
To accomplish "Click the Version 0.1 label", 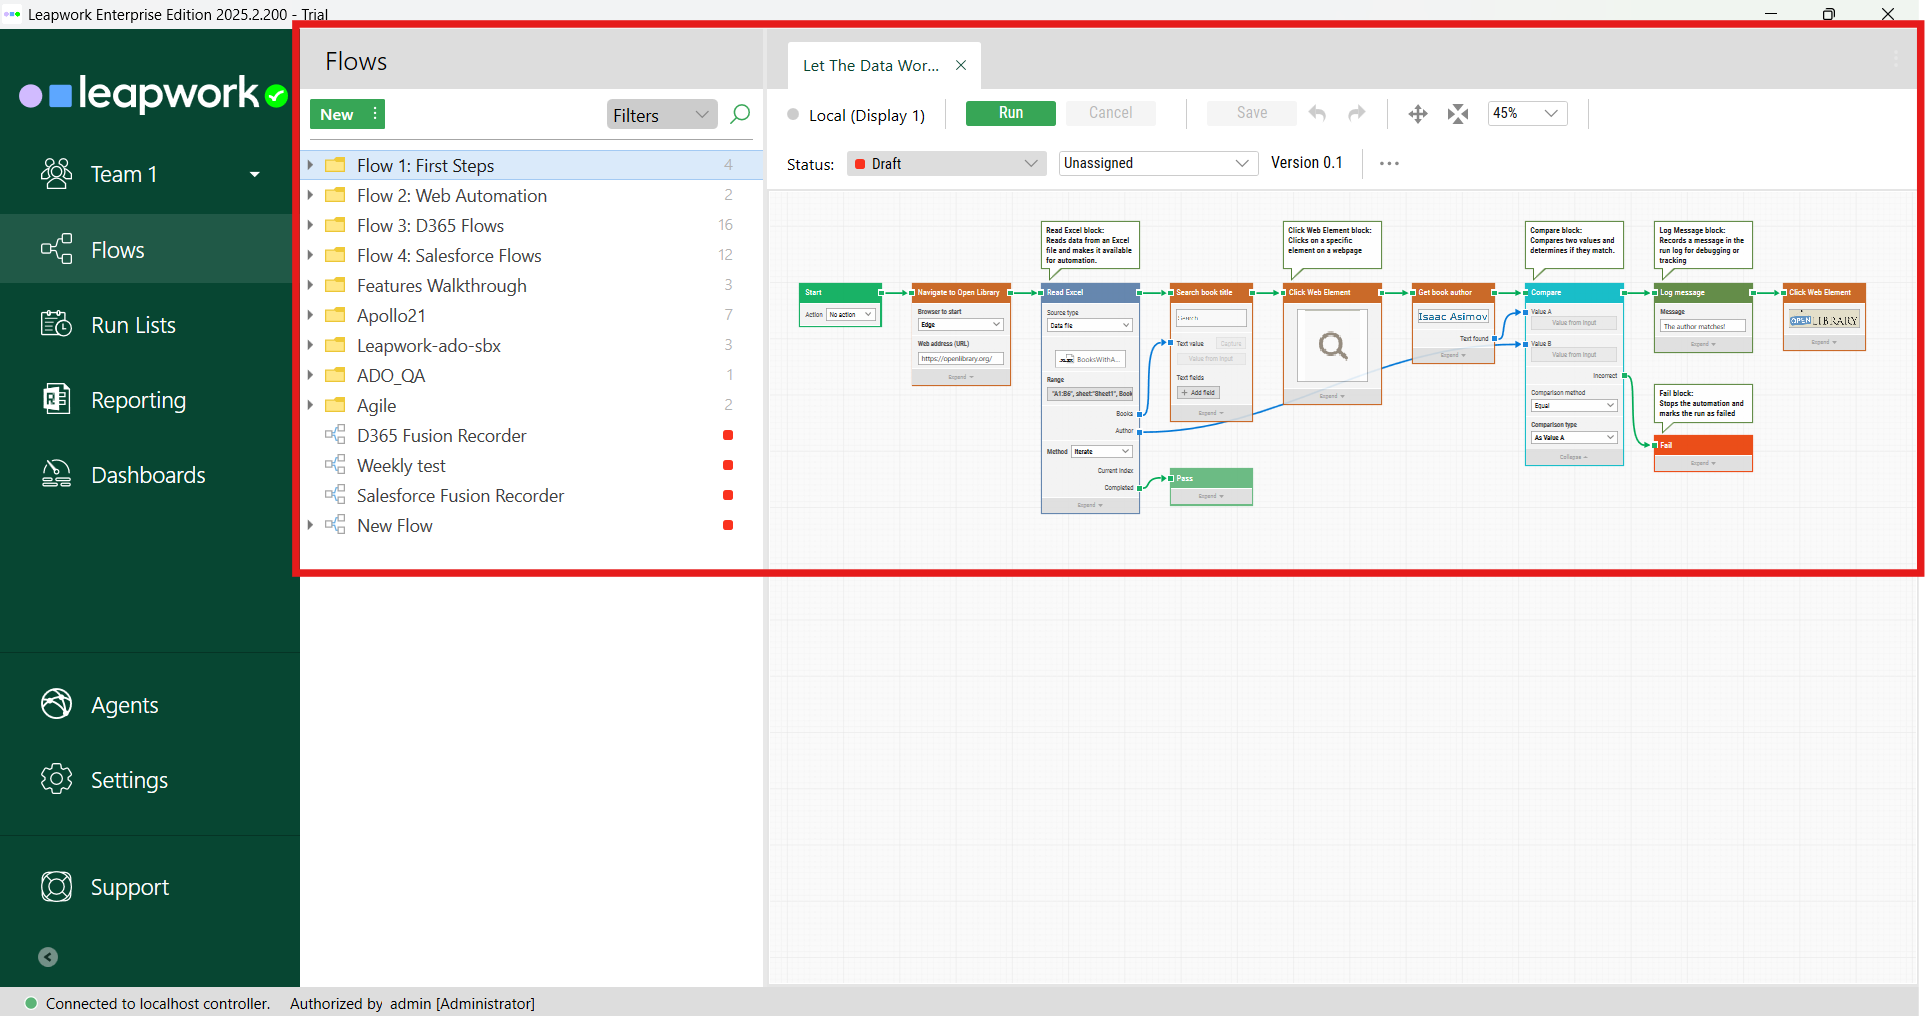I will [1306, 163].
